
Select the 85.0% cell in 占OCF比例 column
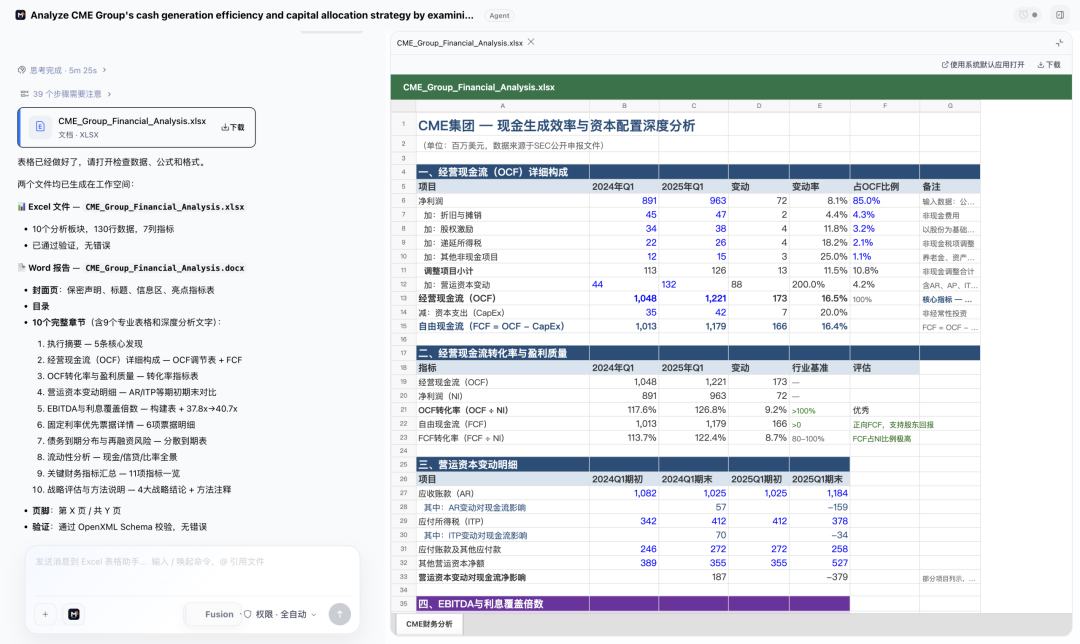click(x=884, y=201)
